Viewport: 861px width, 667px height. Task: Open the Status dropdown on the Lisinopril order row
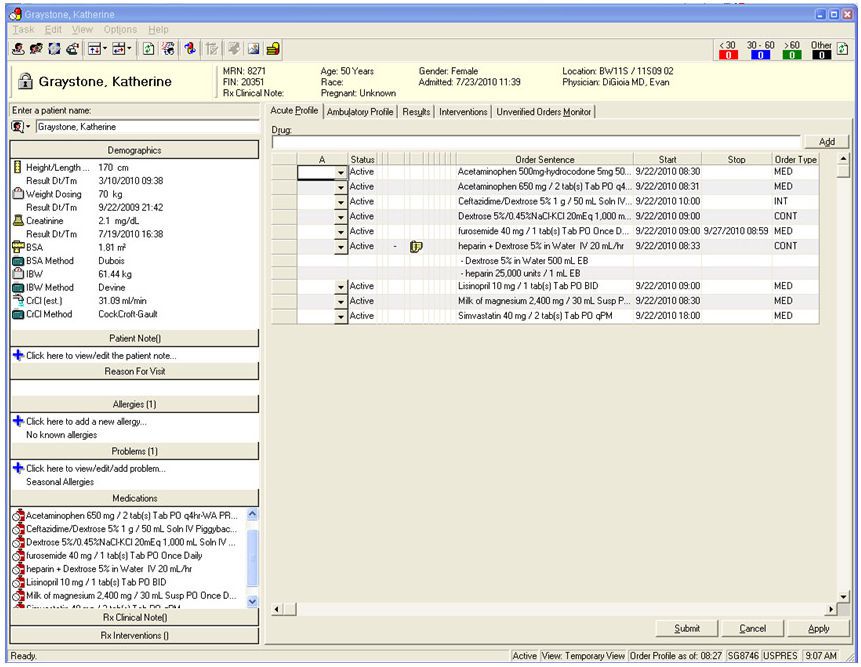click(x=343, y=286)
